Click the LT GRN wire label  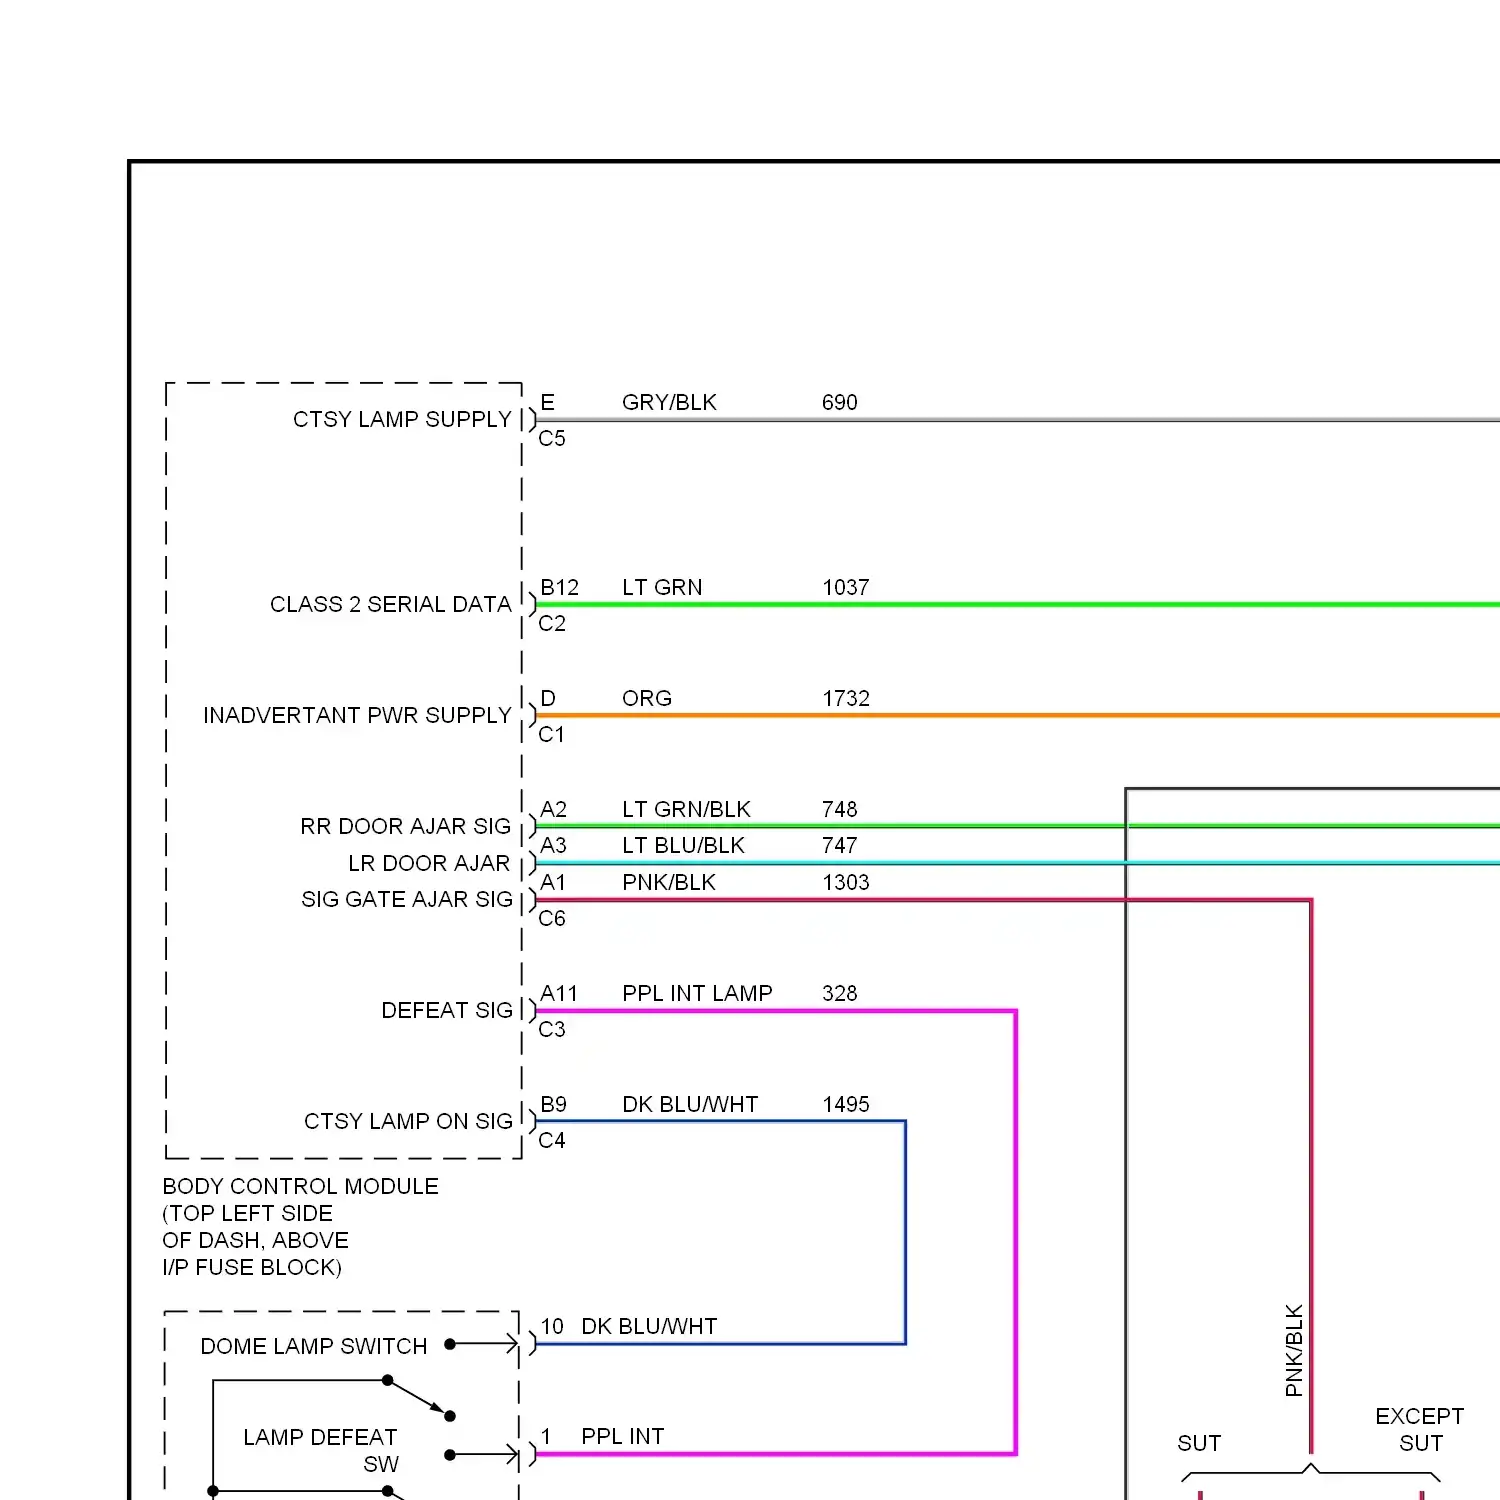click(662, 587)
